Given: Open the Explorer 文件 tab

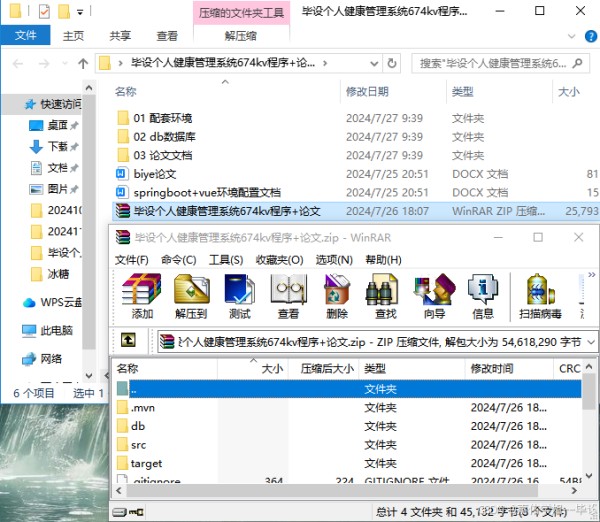Looking at the screenshot, I should pos(25,36).
